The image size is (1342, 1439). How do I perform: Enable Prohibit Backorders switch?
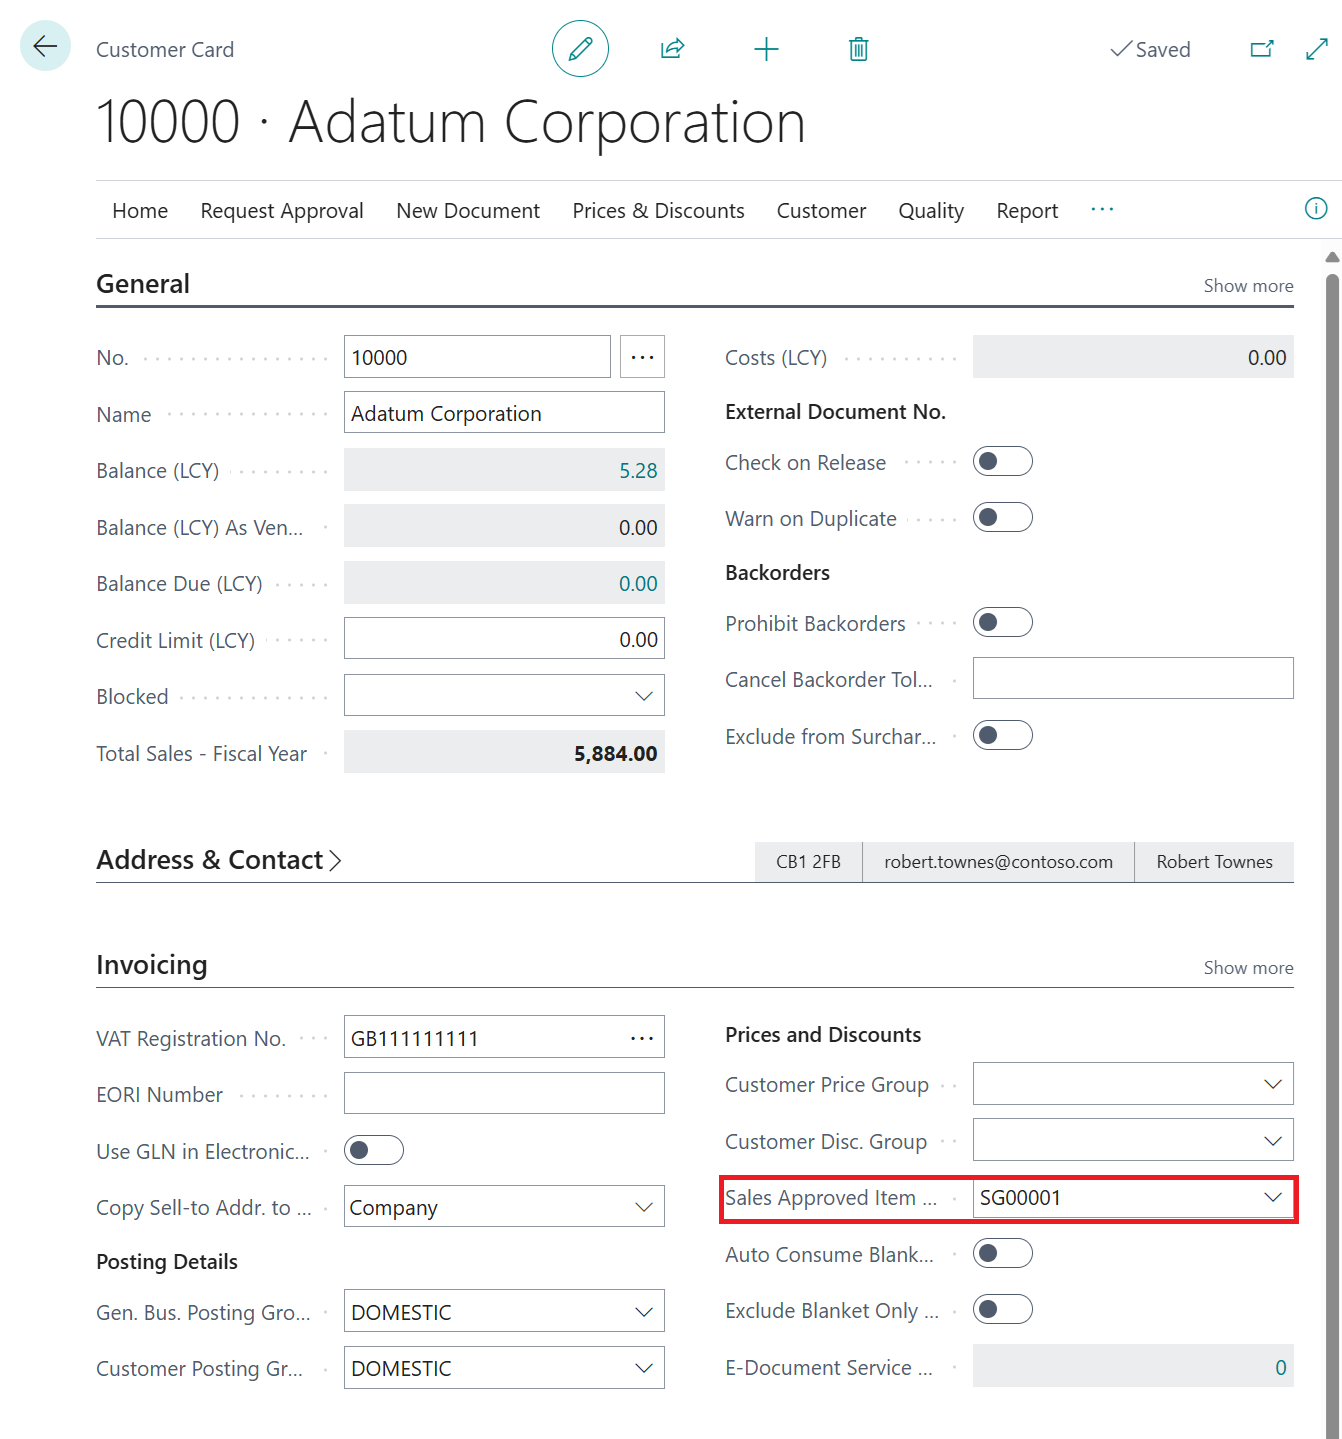1003,622
